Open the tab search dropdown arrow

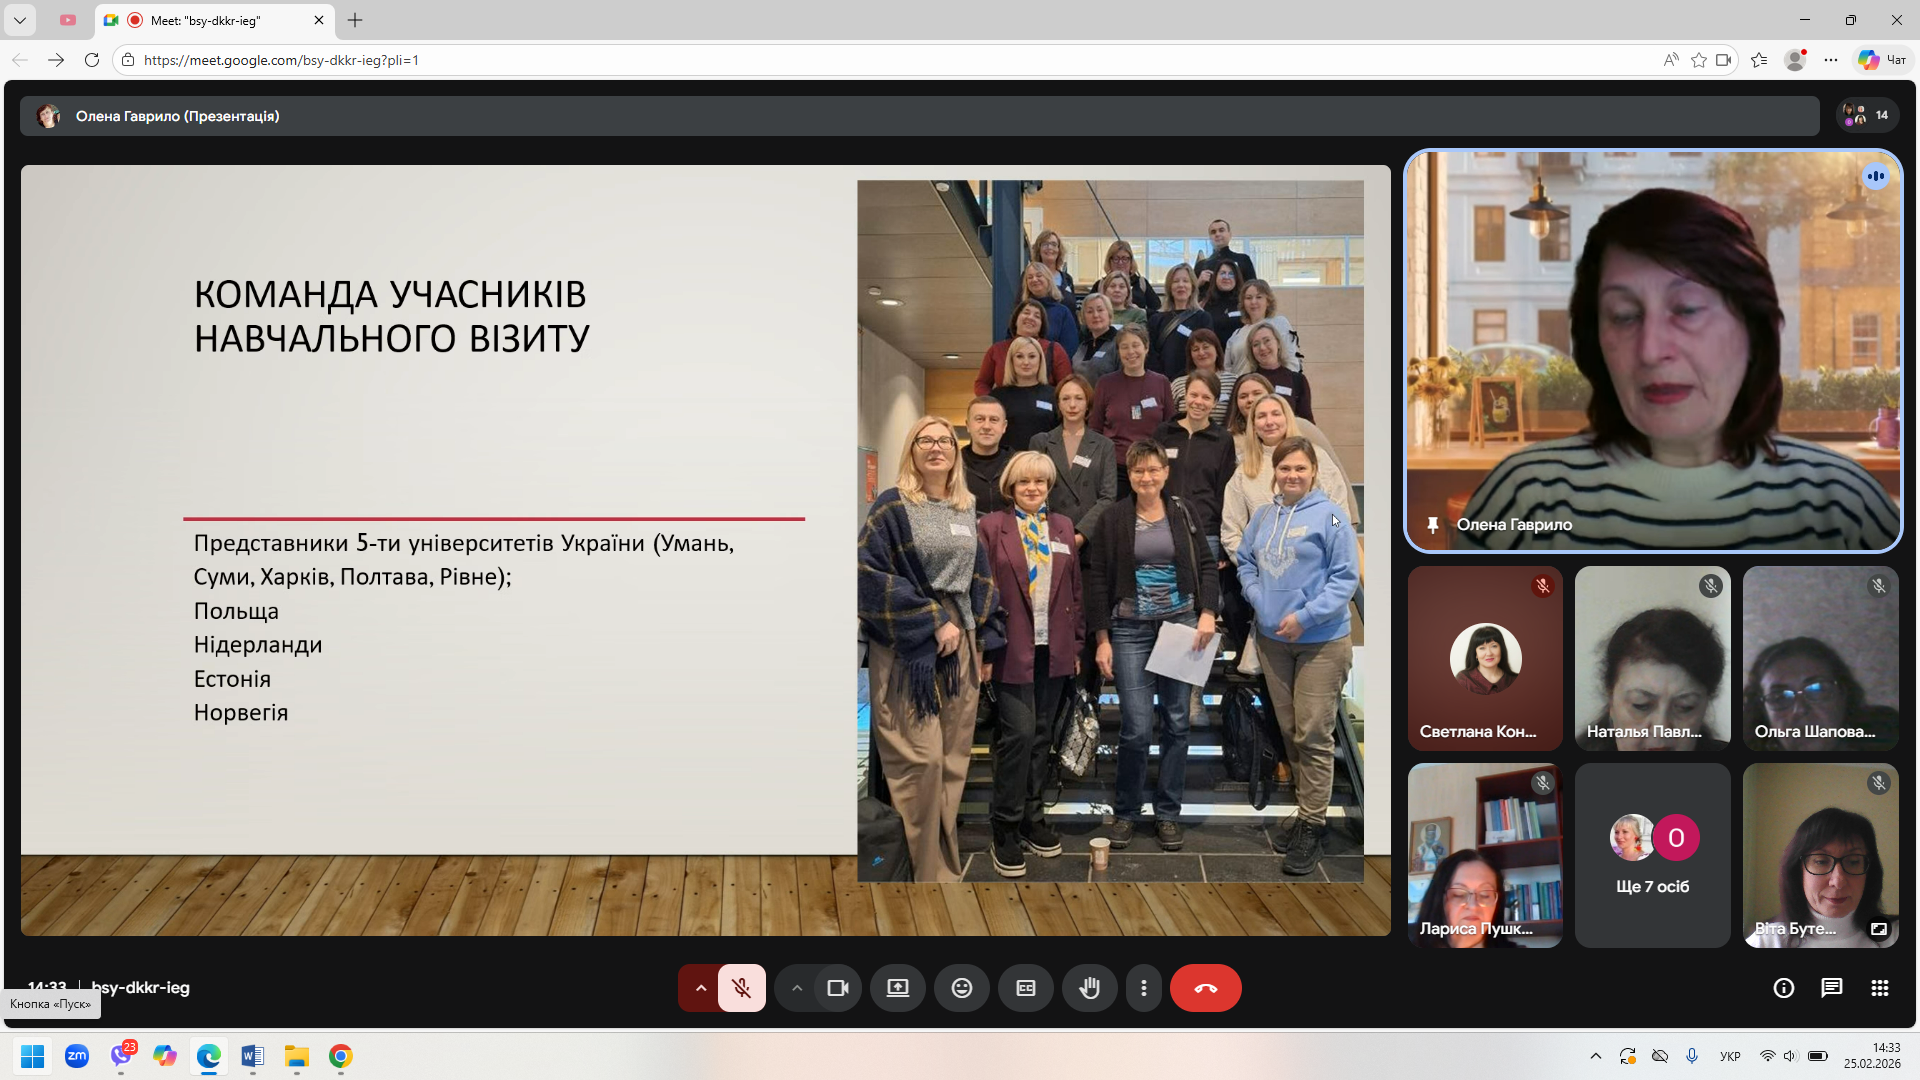click(19, 20)
